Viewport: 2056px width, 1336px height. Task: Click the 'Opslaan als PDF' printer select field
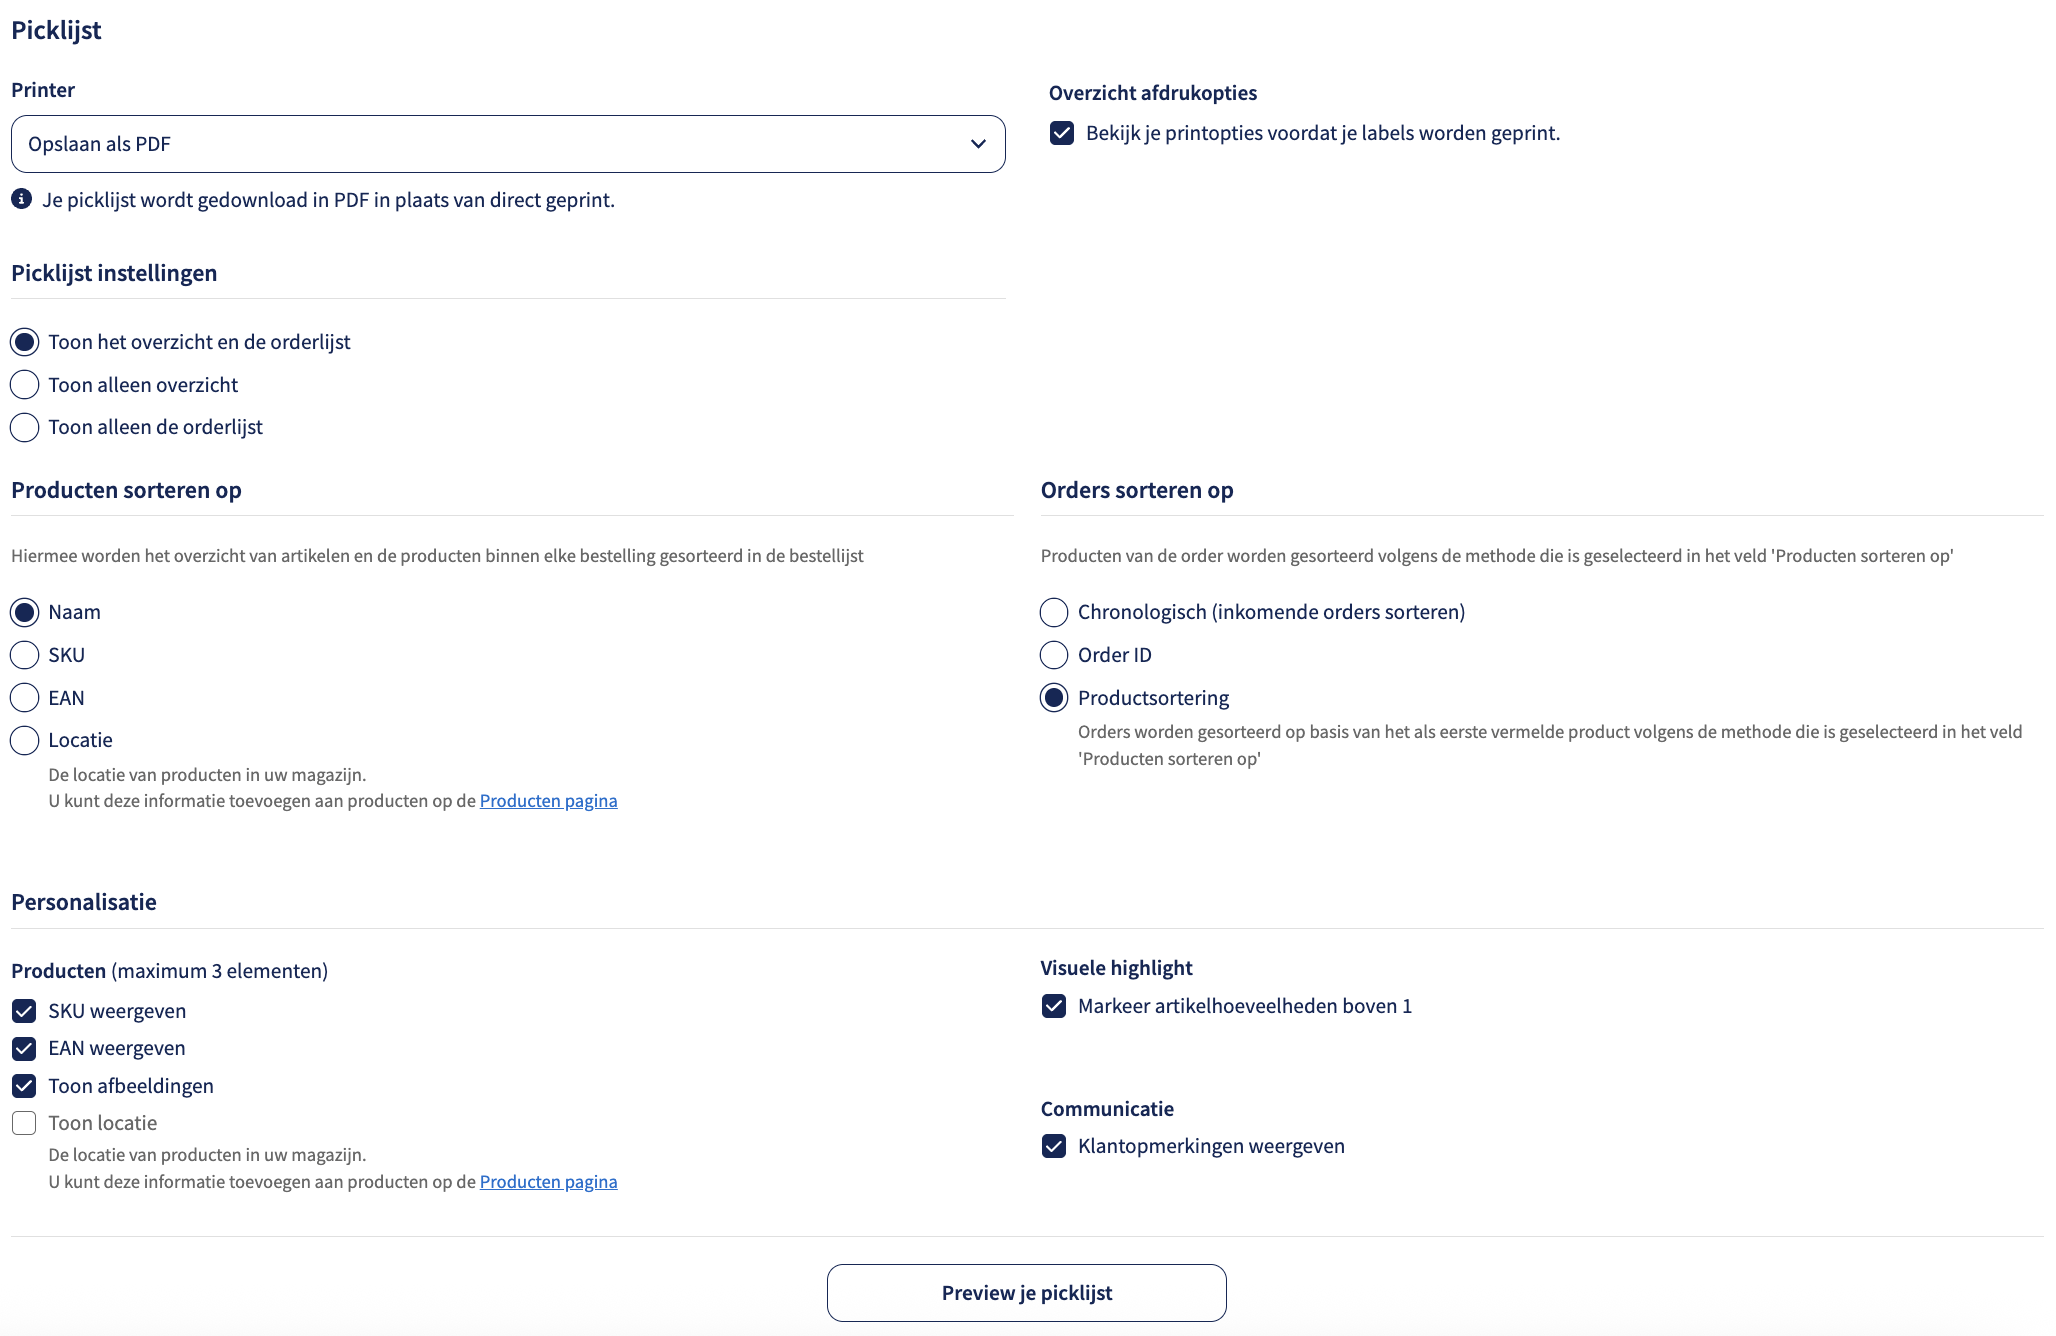tap(508, 144)
